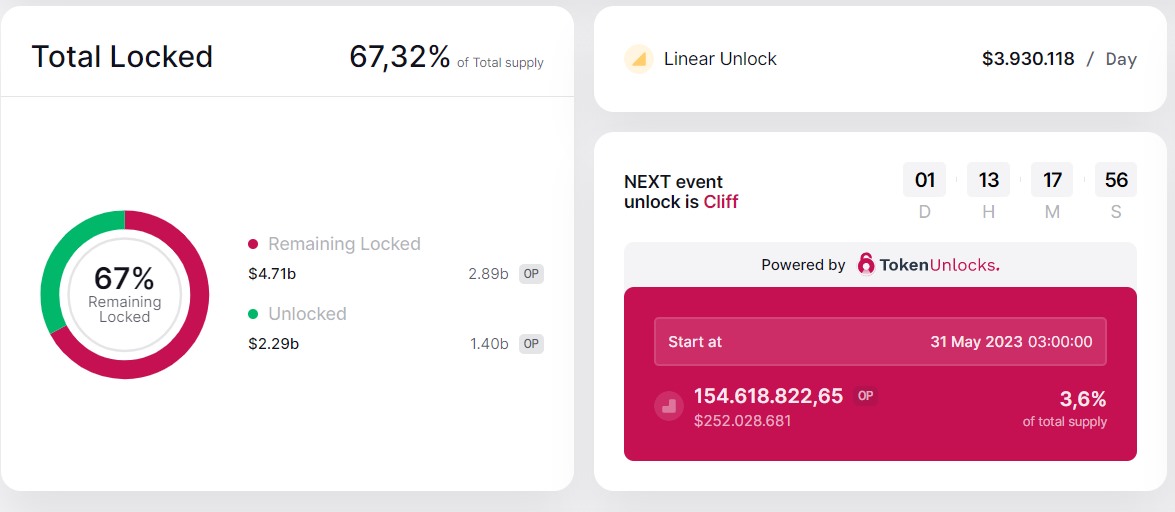
Task: Click the OP badge next to 2.89b
Action: (x=531, y=274)
